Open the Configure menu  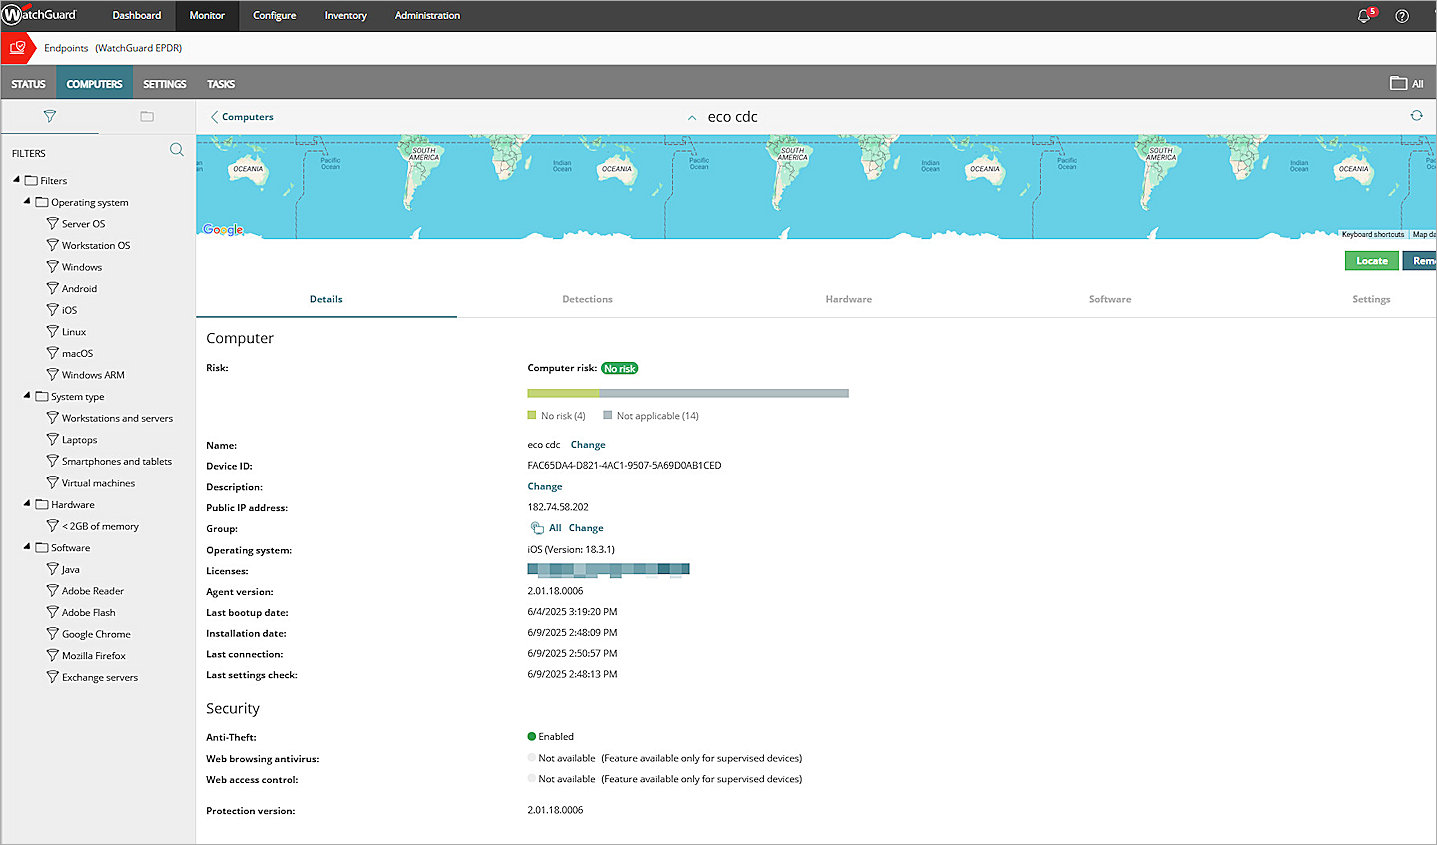(x=274, y=15)
